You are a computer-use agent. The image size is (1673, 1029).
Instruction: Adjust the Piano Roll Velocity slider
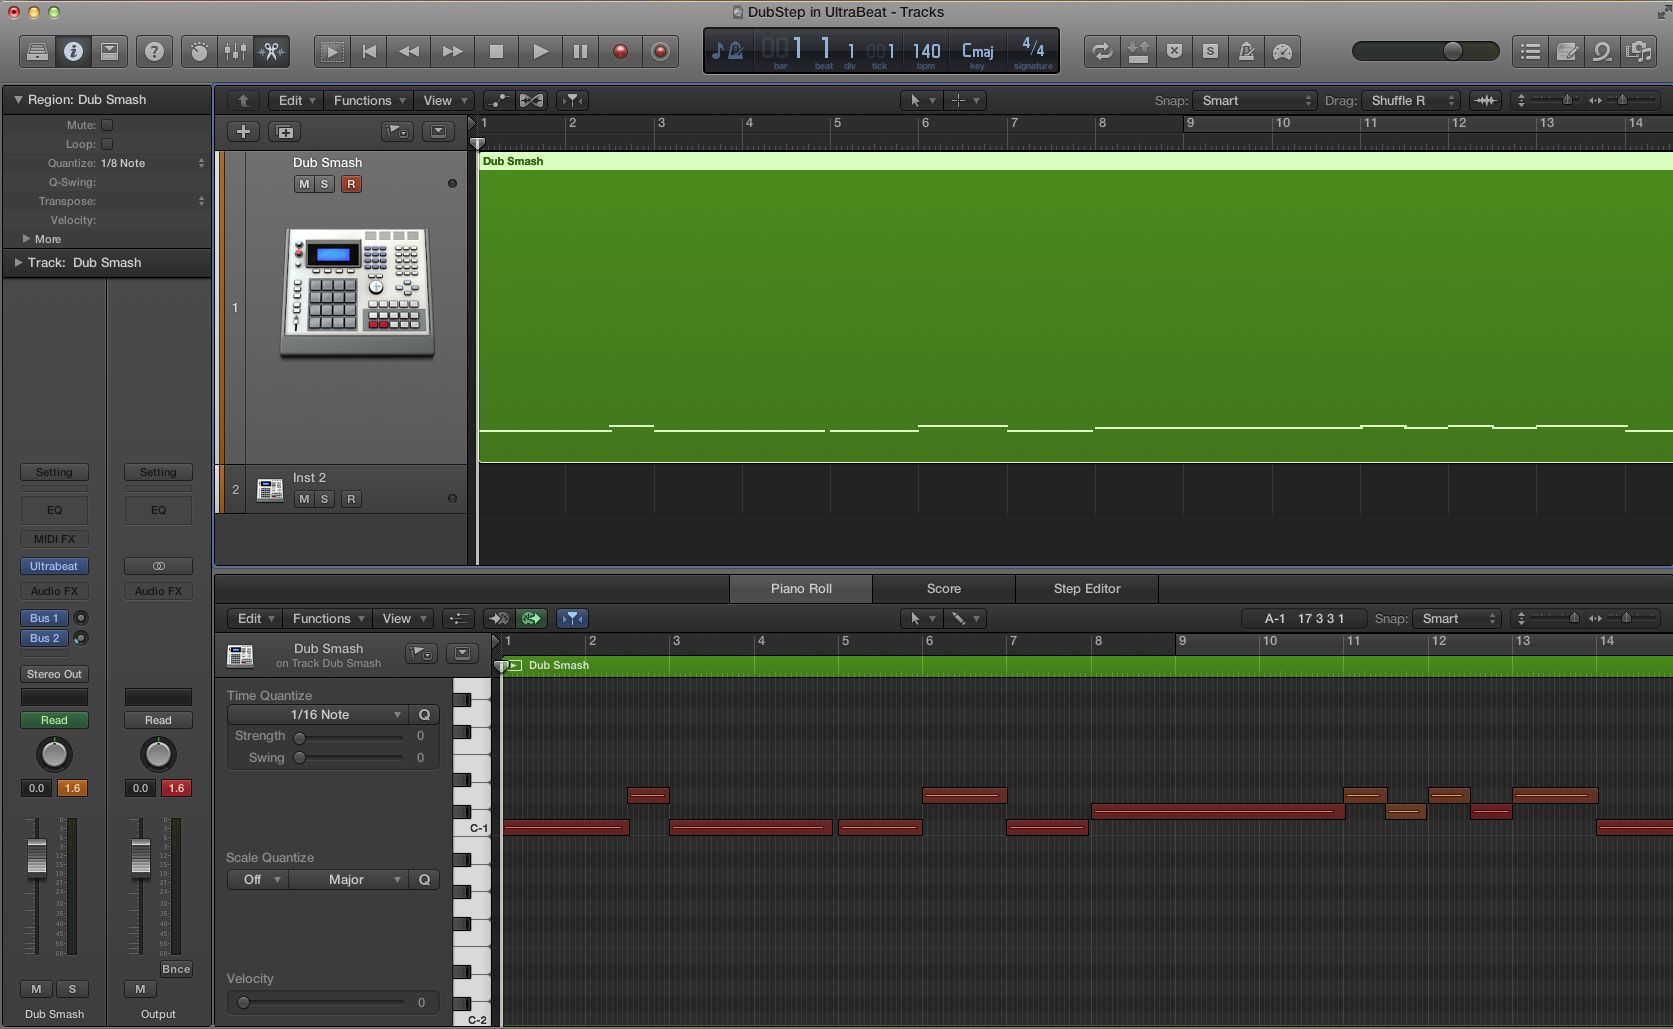[322, 1002]
